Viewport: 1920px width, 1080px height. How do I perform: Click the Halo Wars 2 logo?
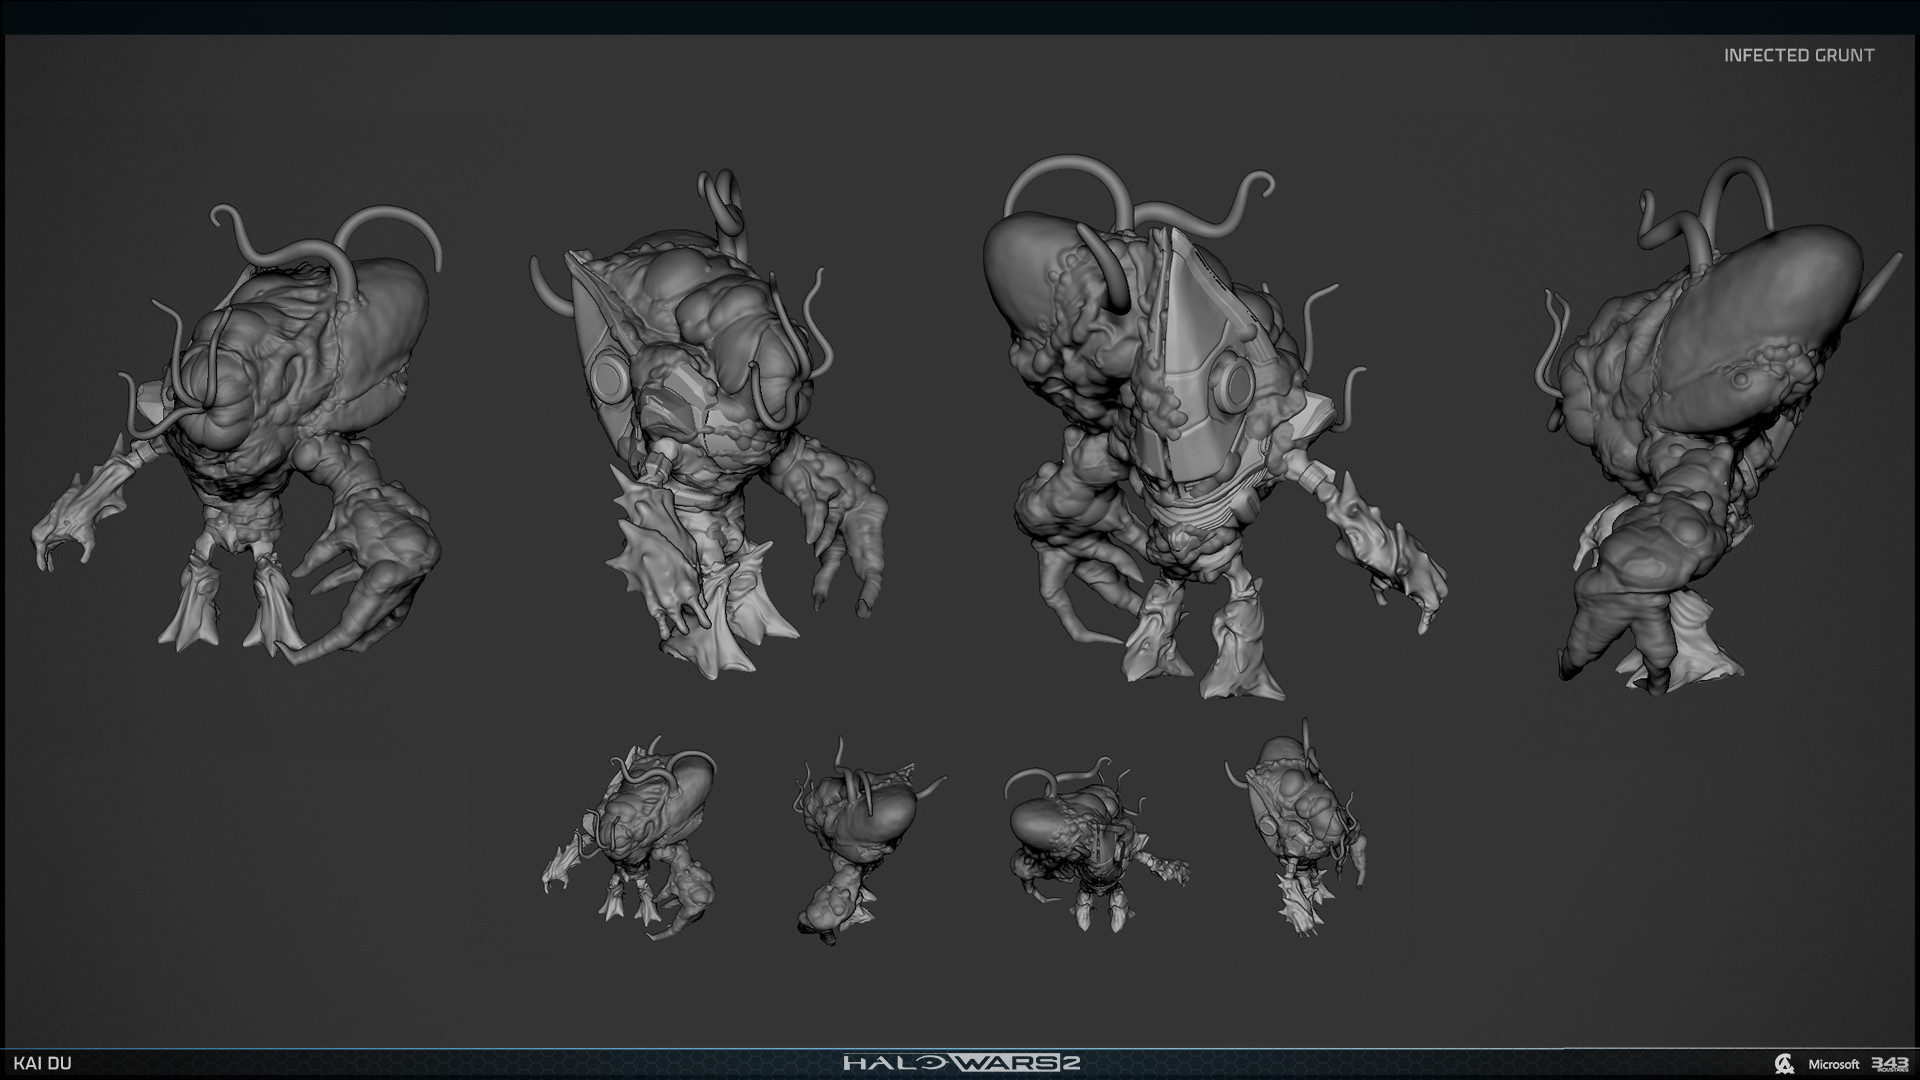pos(960,1063)
